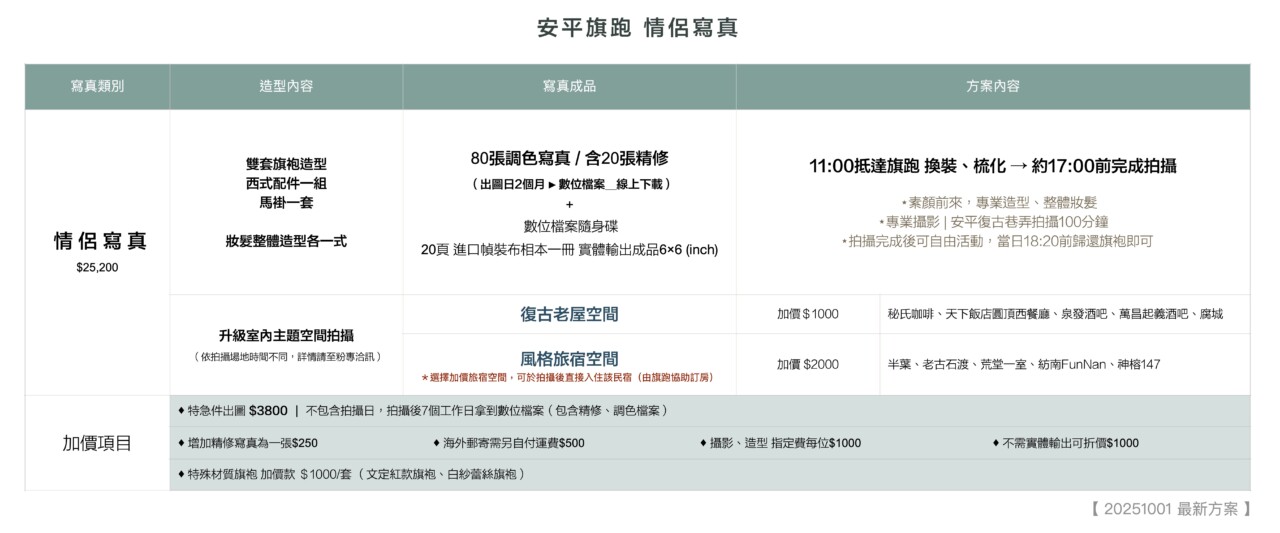
Task: Click the 復古老屋空間 option
Action: point(569,314)
